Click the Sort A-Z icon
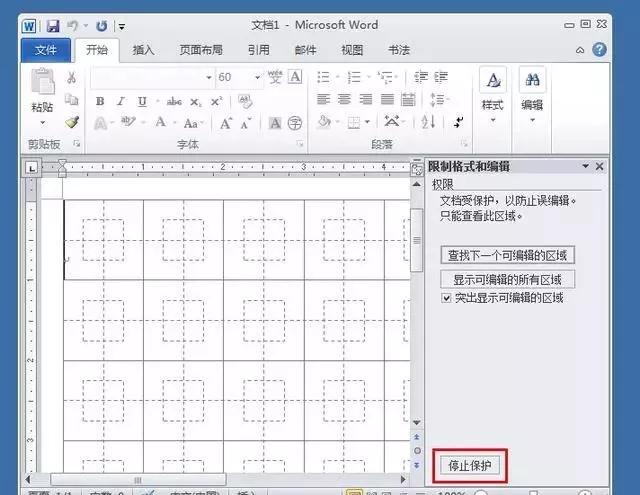Screen dimensions: 640x495 pyautogui.click(x=428, y=122)
